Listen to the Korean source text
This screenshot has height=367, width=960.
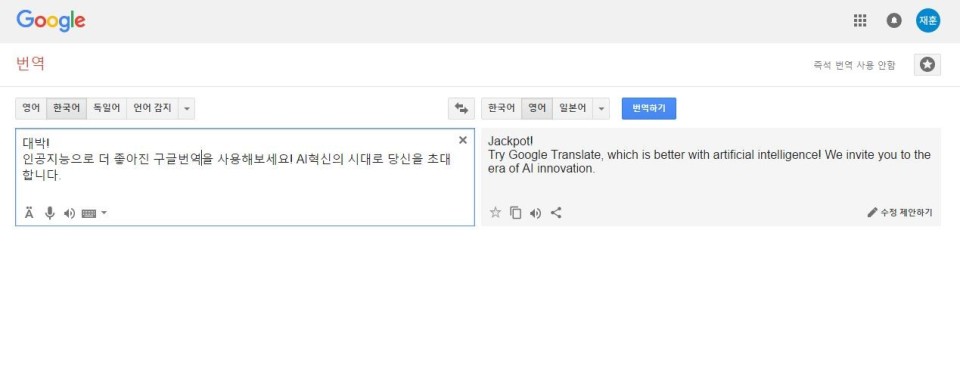[x=69, y=213]
